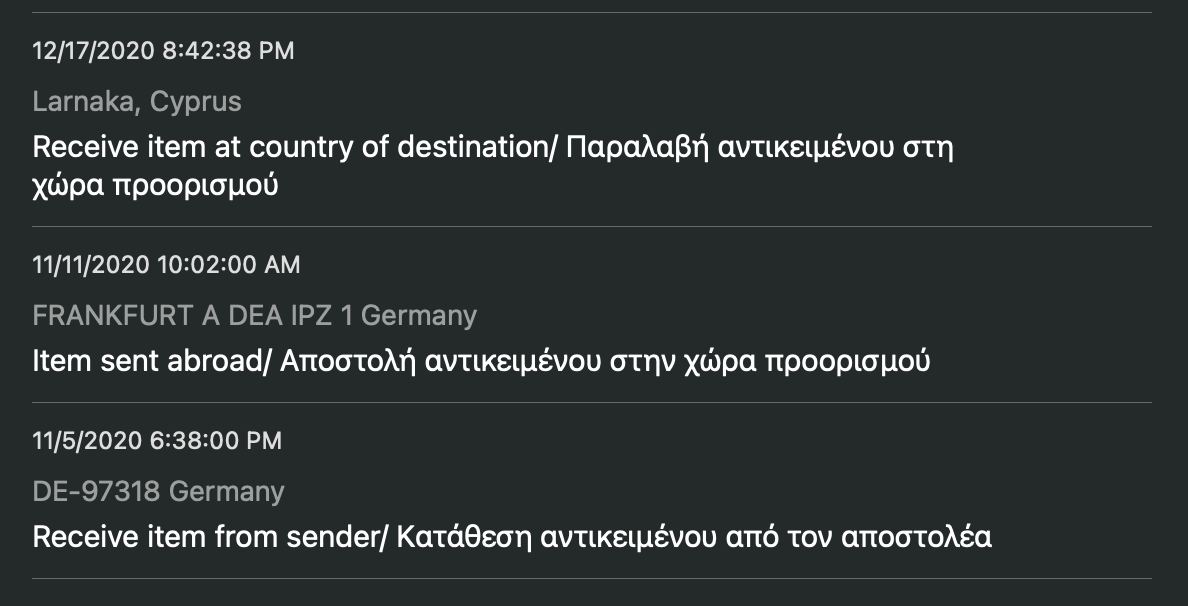Image resolution: width=1188 pixels, height=606 pixels.
Task: Click the Greek text "Κατάθεση αντικειμένου από τον αποστολέα"
Action: 694,537
